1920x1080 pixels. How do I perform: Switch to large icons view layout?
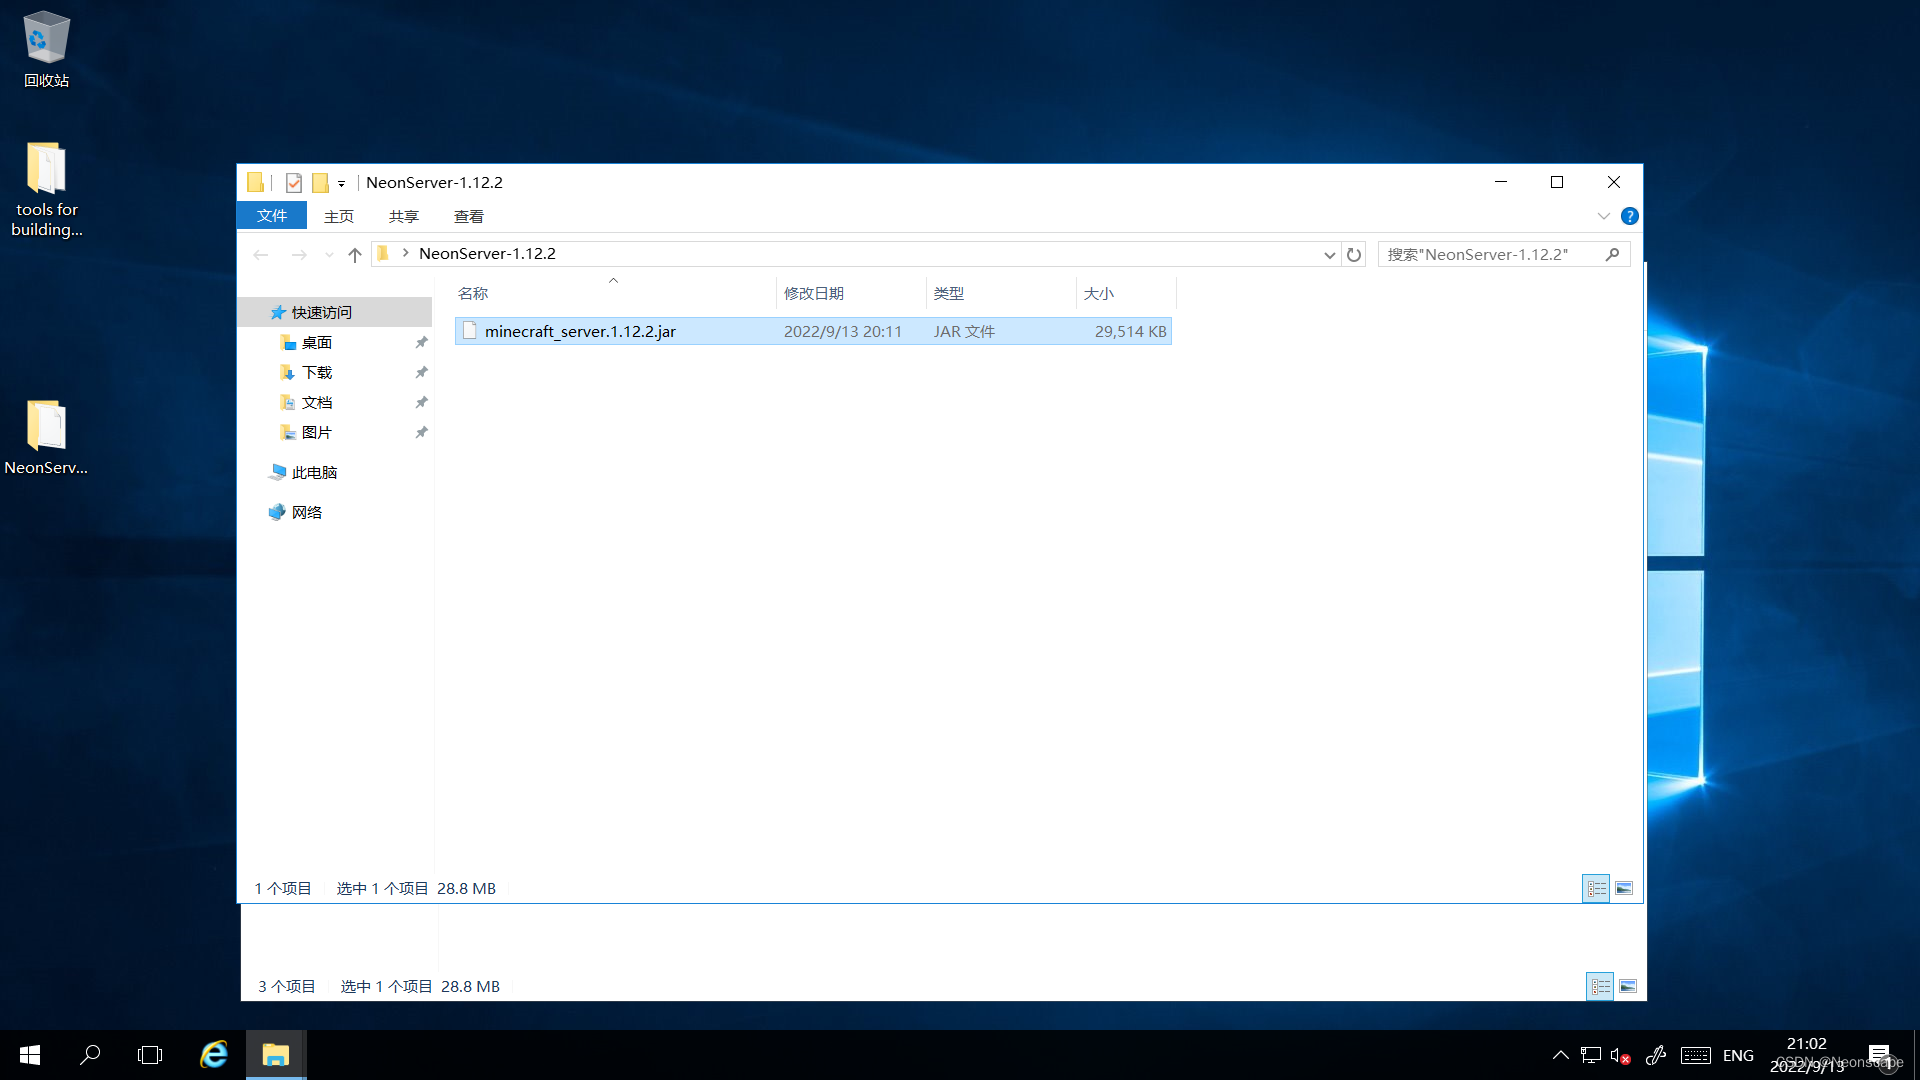pyautogui.click(x=1624, y=888)
